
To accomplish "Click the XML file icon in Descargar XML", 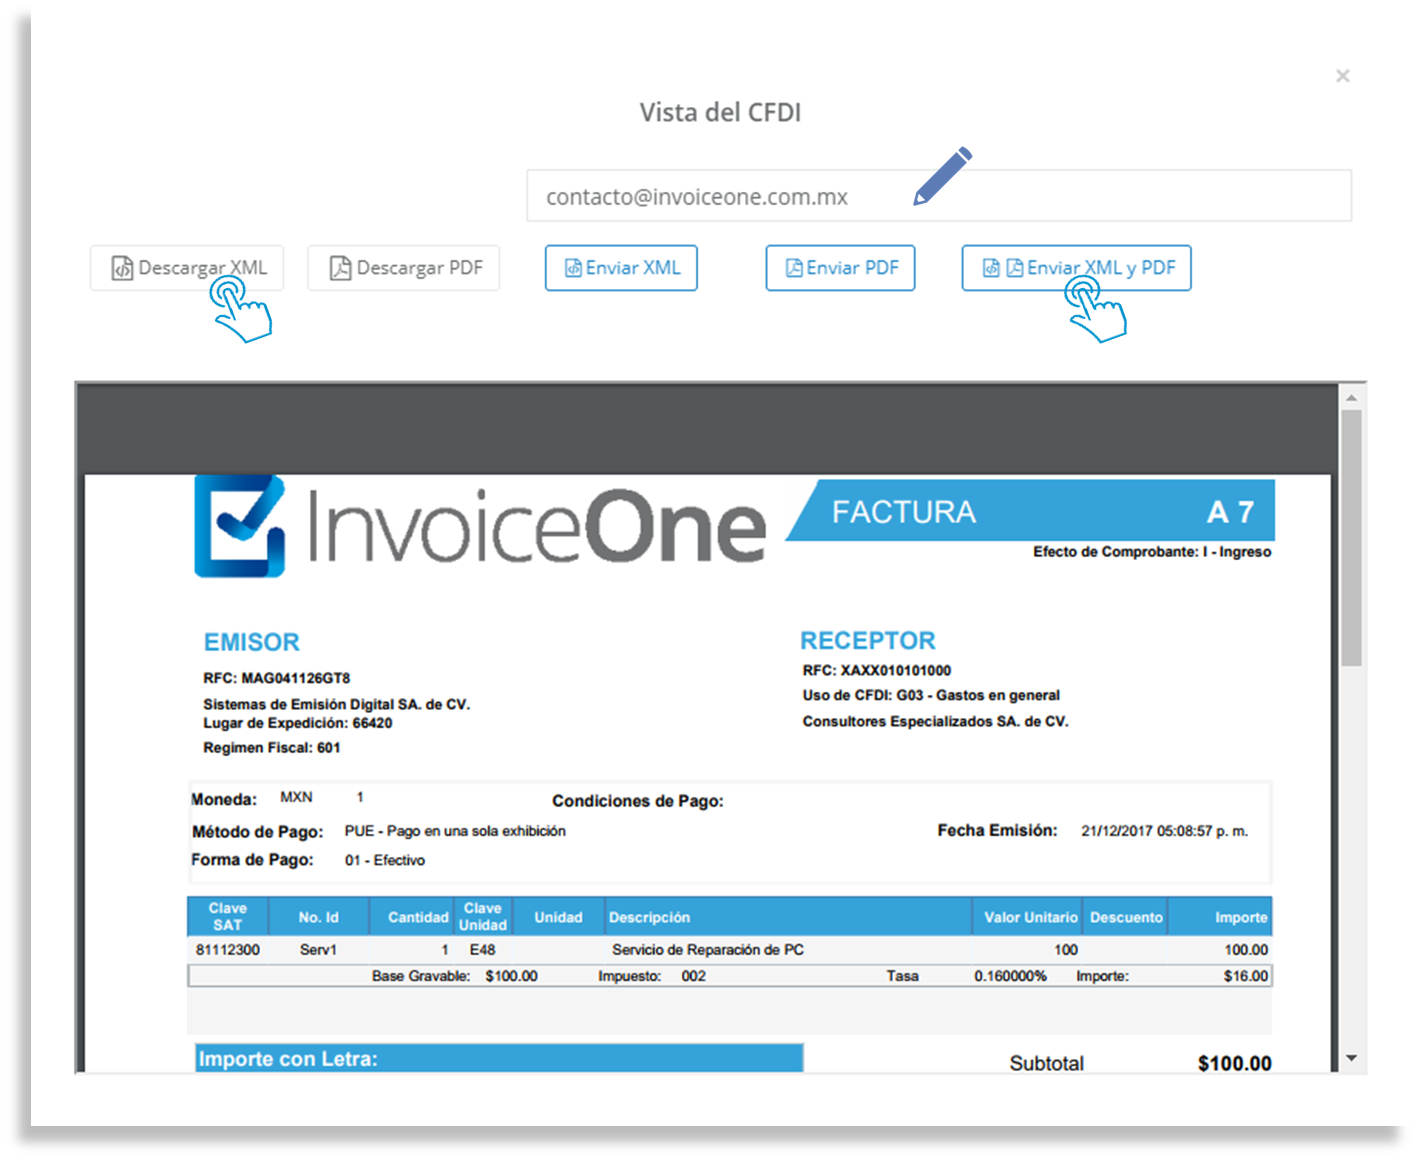I will [x=122, y=268].
